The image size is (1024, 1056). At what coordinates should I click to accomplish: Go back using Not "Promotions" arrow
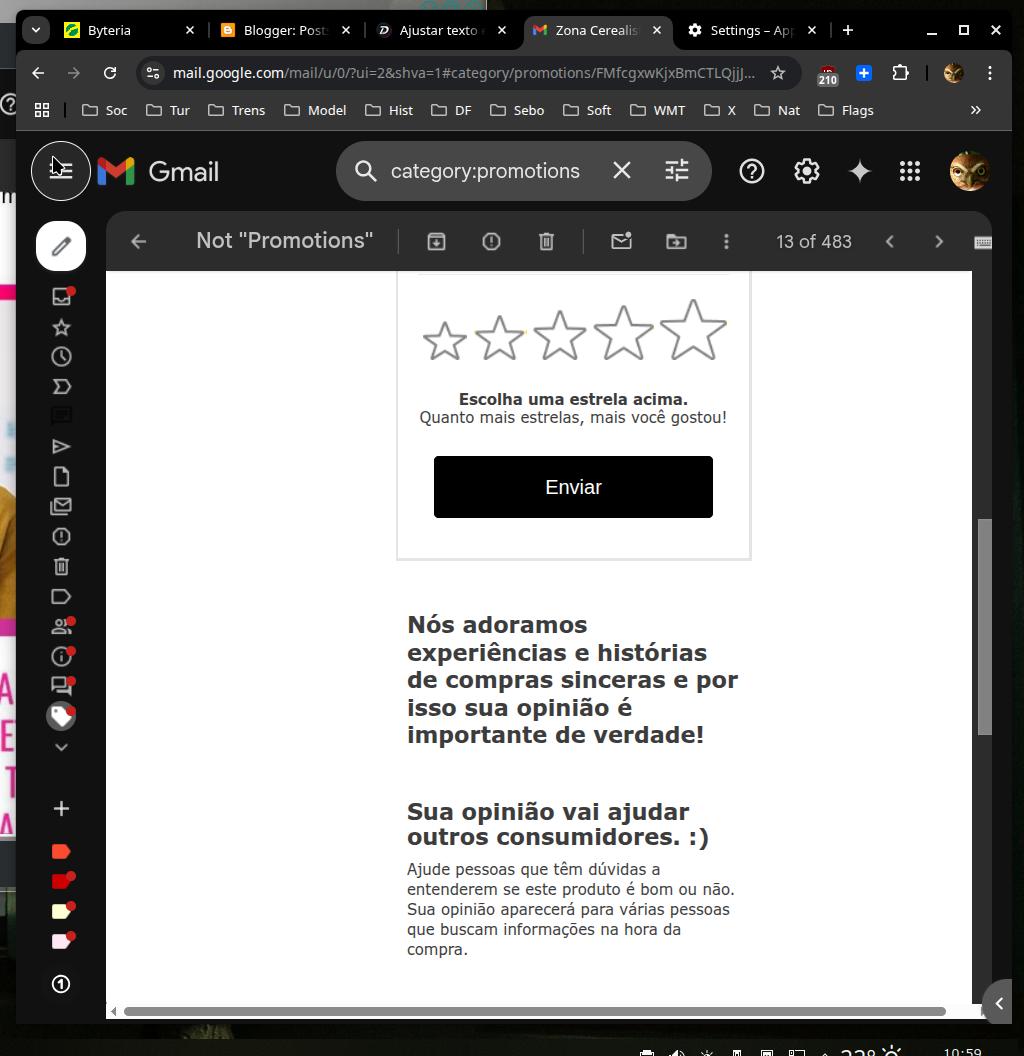[139, 241]
